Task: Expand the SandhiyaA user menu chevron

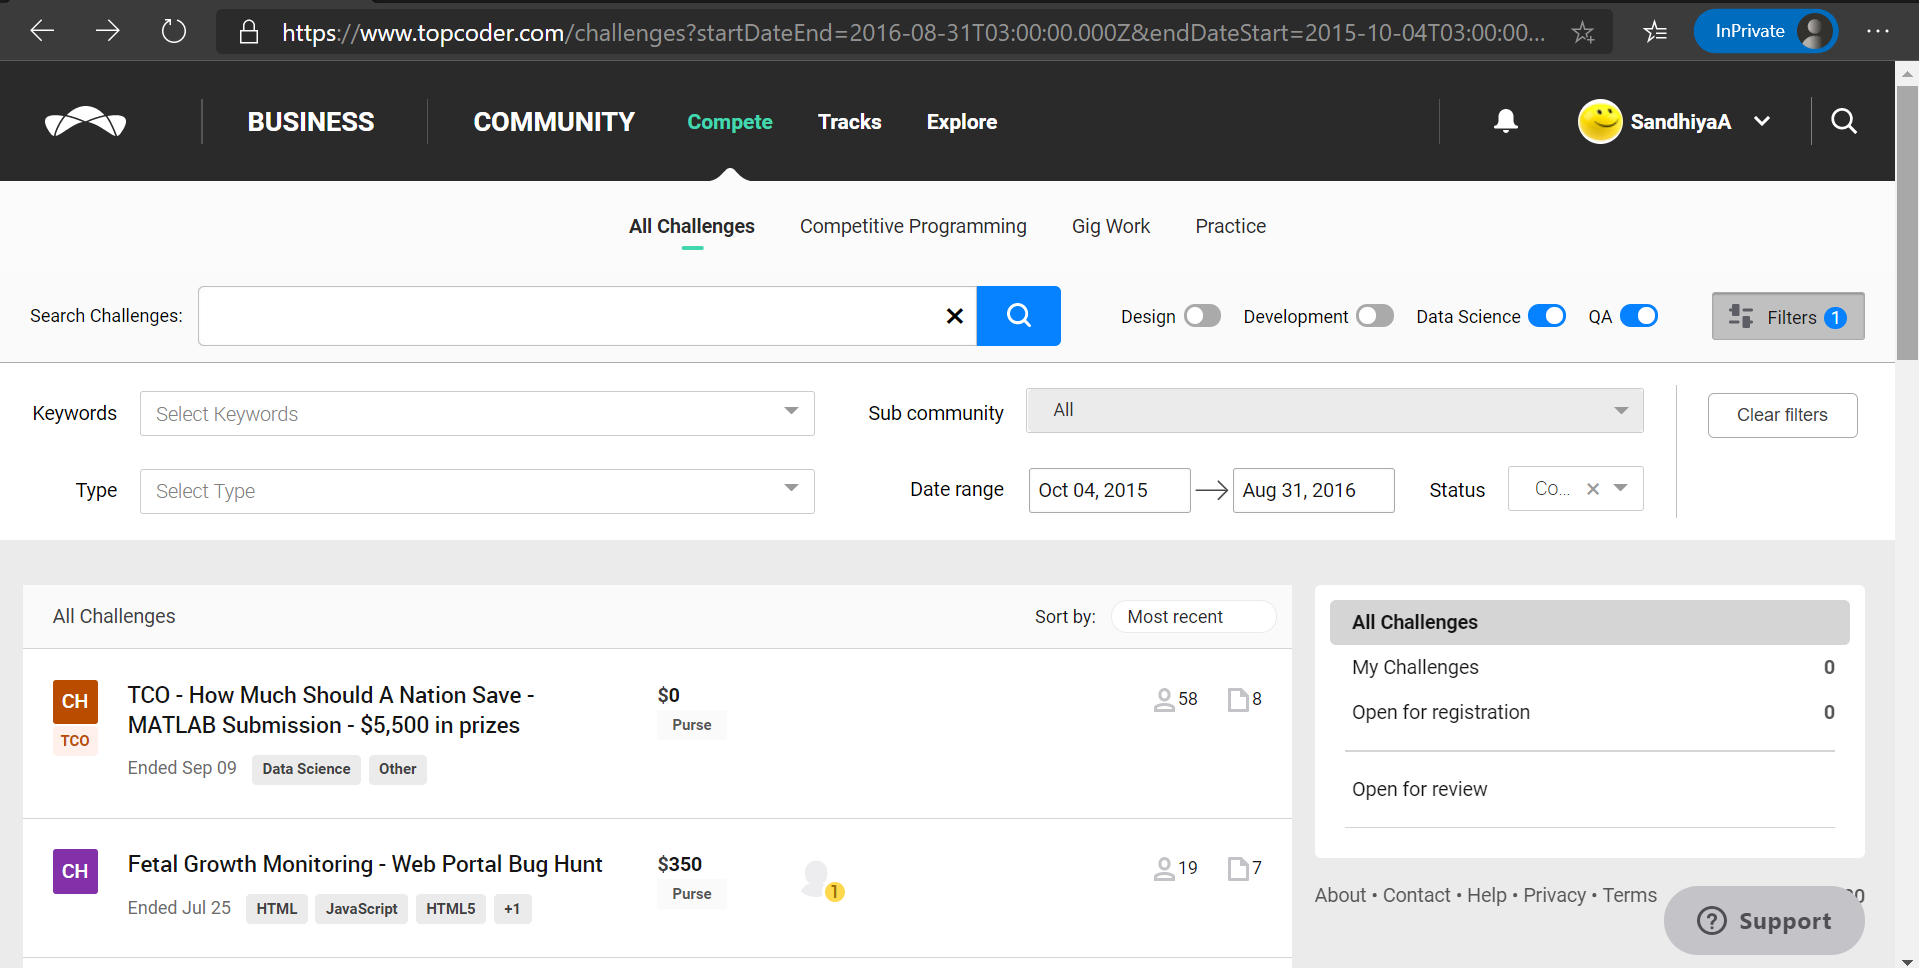Action: (x=1762, y=121)
